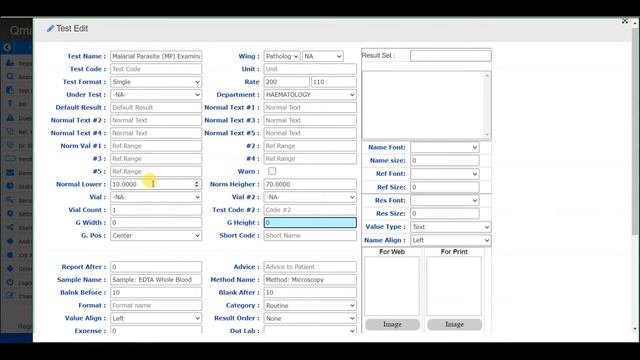The width and height of the screenshot is (640, 360).
Task: Toggle the Warn checkbox
Action: tap(272, 171)
